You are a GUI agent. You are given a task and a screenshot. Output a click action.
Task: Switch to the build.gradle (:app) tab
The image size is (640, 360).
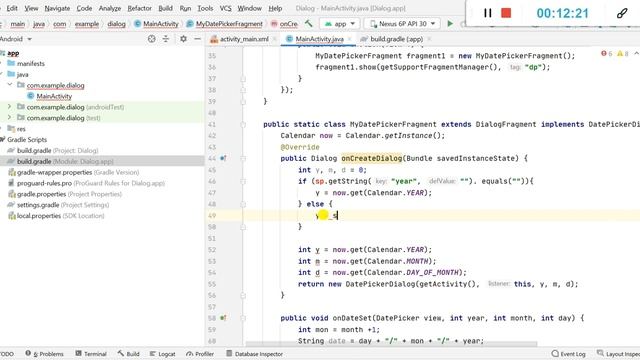coord(396,39)
